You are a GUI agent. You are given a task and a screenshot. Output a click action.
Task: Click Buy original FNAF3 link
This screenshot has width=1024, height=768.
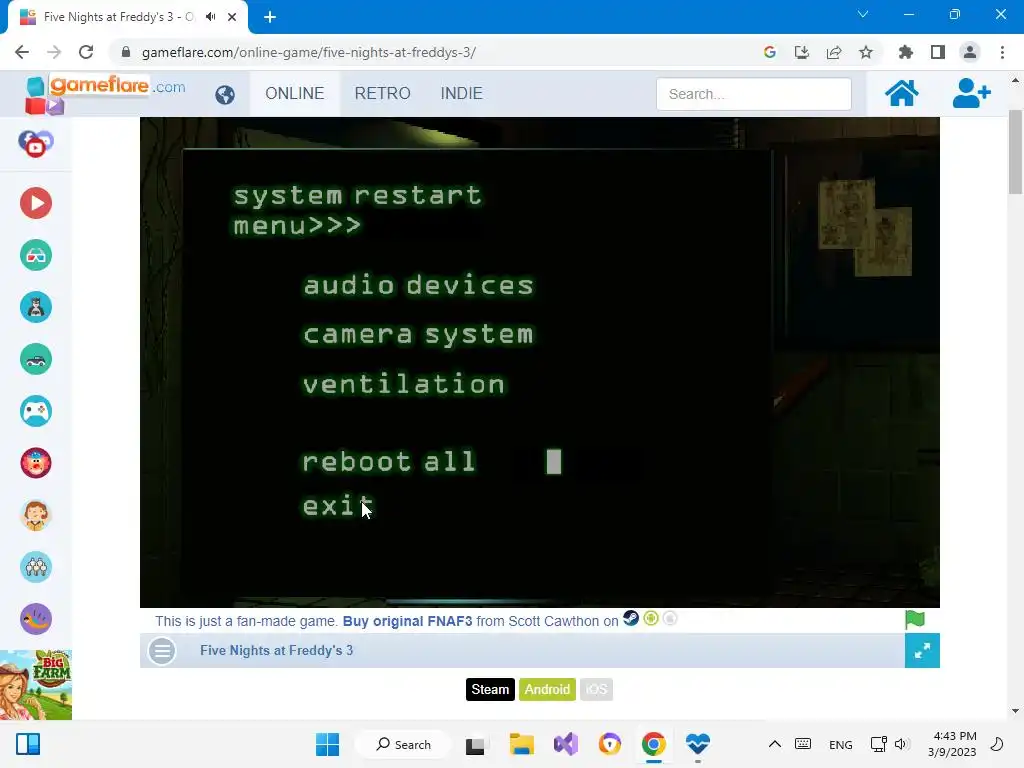(408, 621)
